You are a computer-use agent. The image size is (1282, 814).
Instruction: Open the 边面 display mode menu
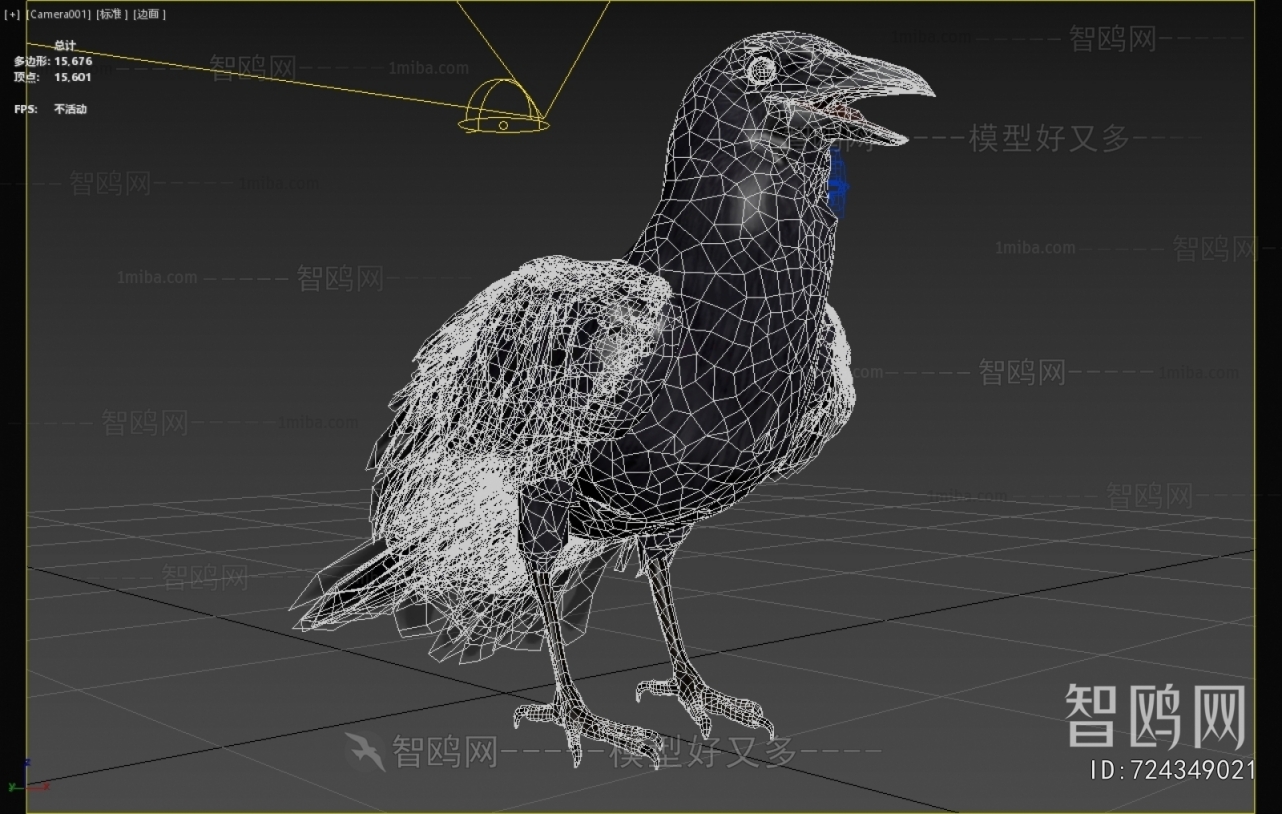point(149,14)
